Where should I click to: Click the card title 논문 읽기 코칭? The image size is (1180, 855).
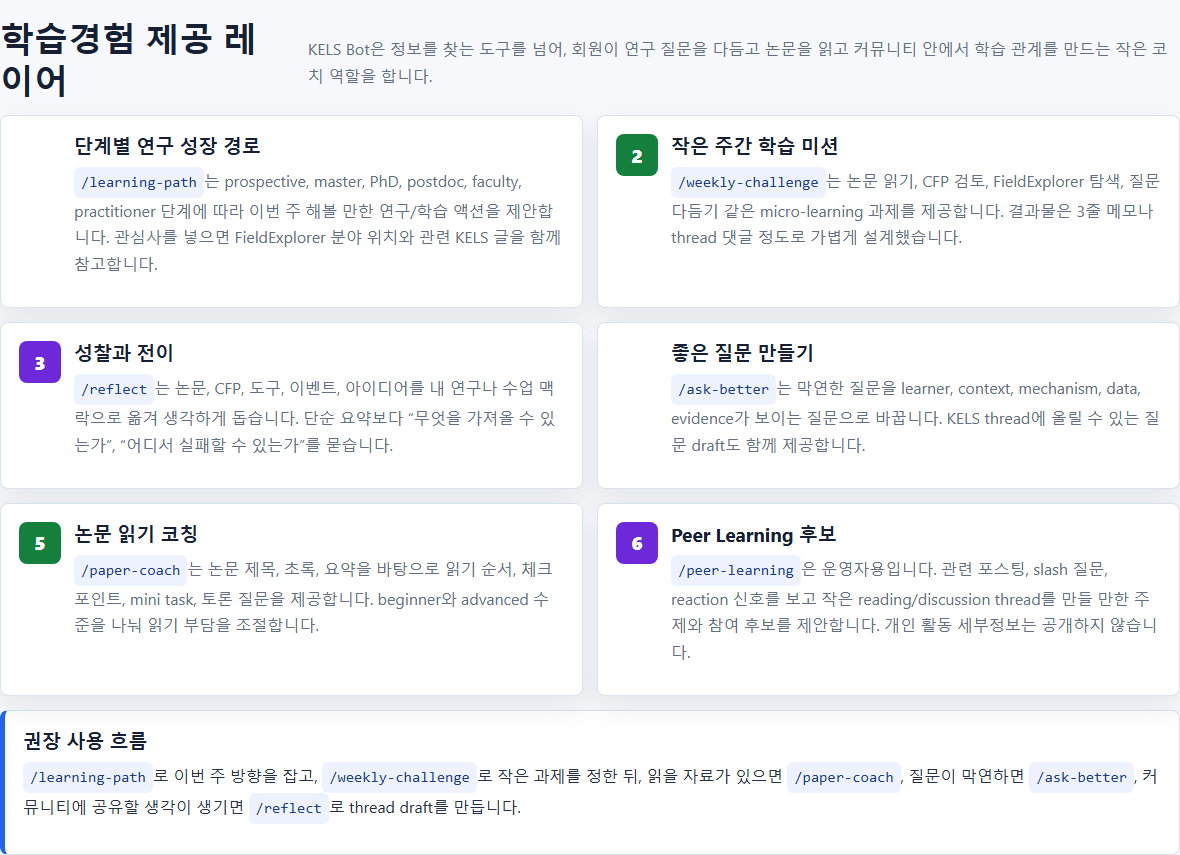click(135, 534)
